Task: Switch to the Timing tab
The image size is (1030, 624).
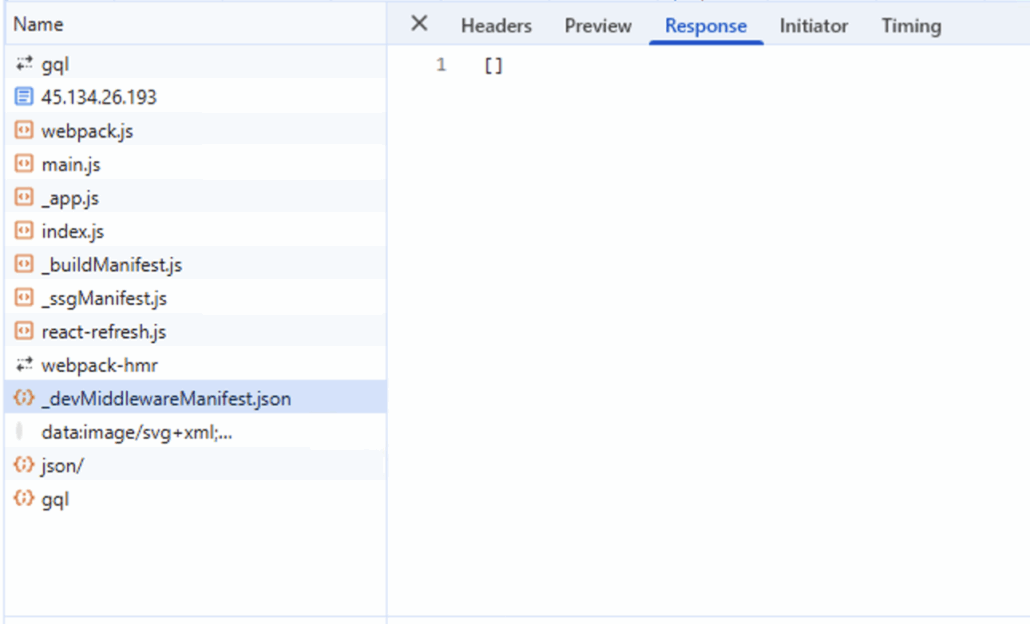Action: click(x=911, y=26)
